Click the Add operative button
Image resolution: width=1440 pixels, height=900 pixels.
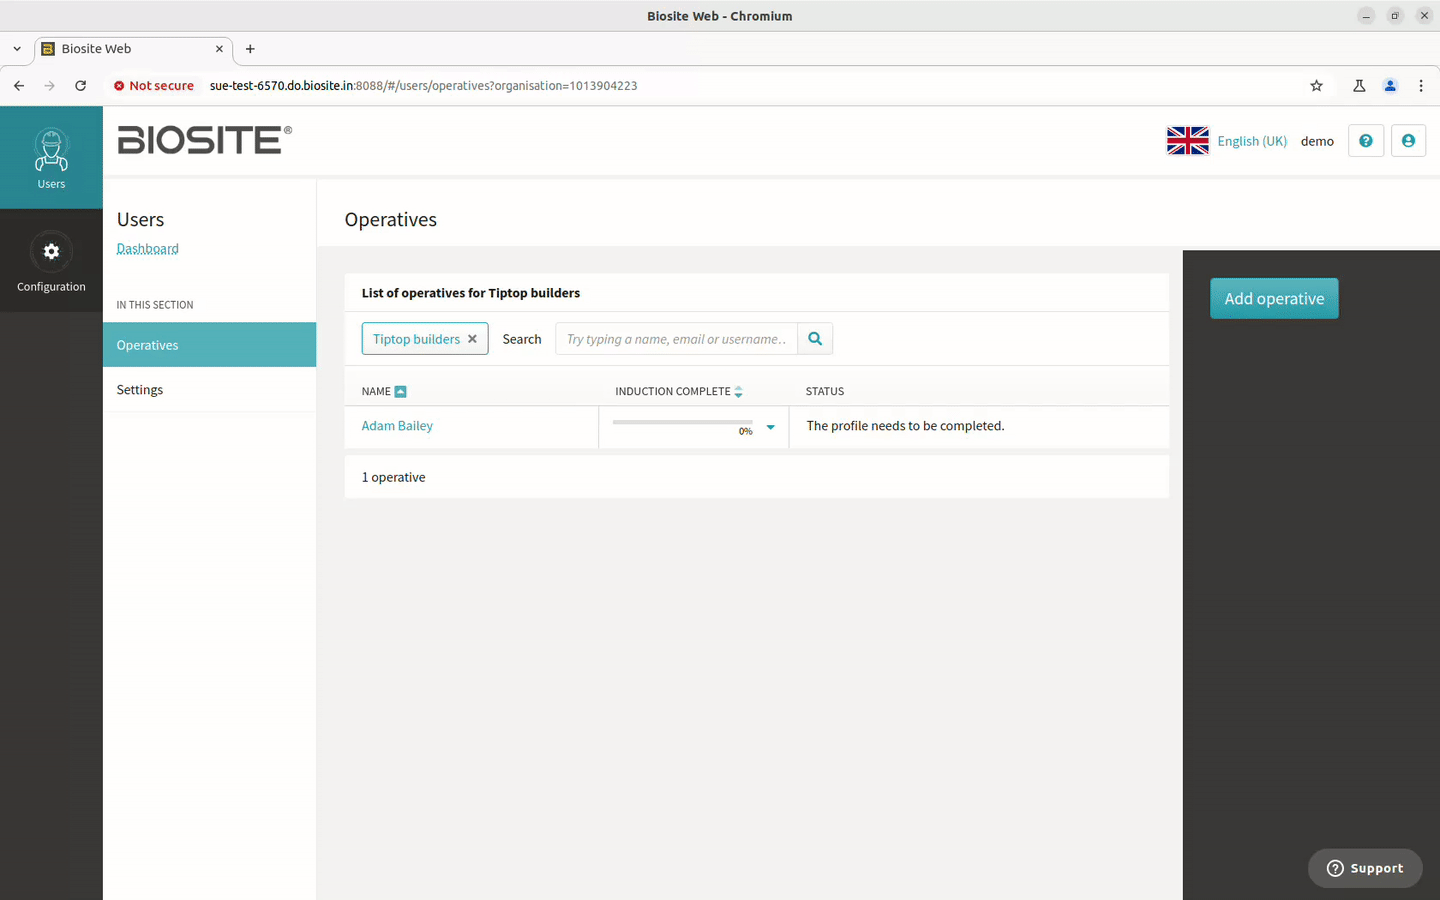(x=1273, y=299)
